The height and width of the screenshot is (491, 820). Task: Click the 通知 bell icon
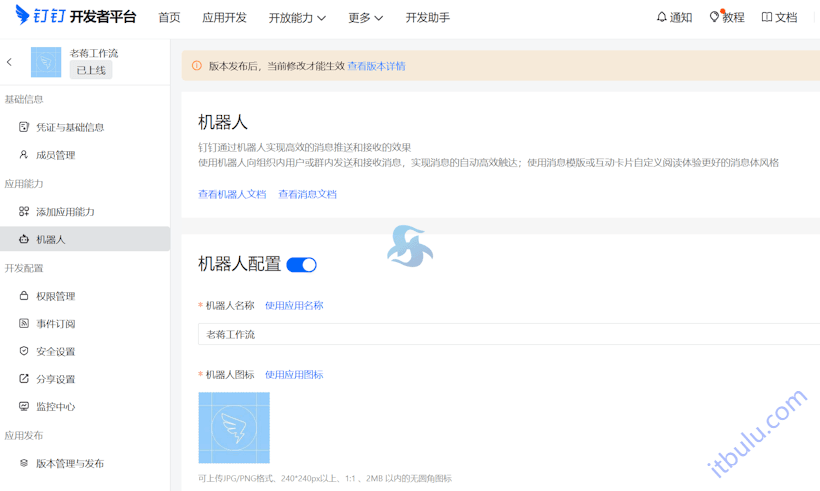pos(662,17)
